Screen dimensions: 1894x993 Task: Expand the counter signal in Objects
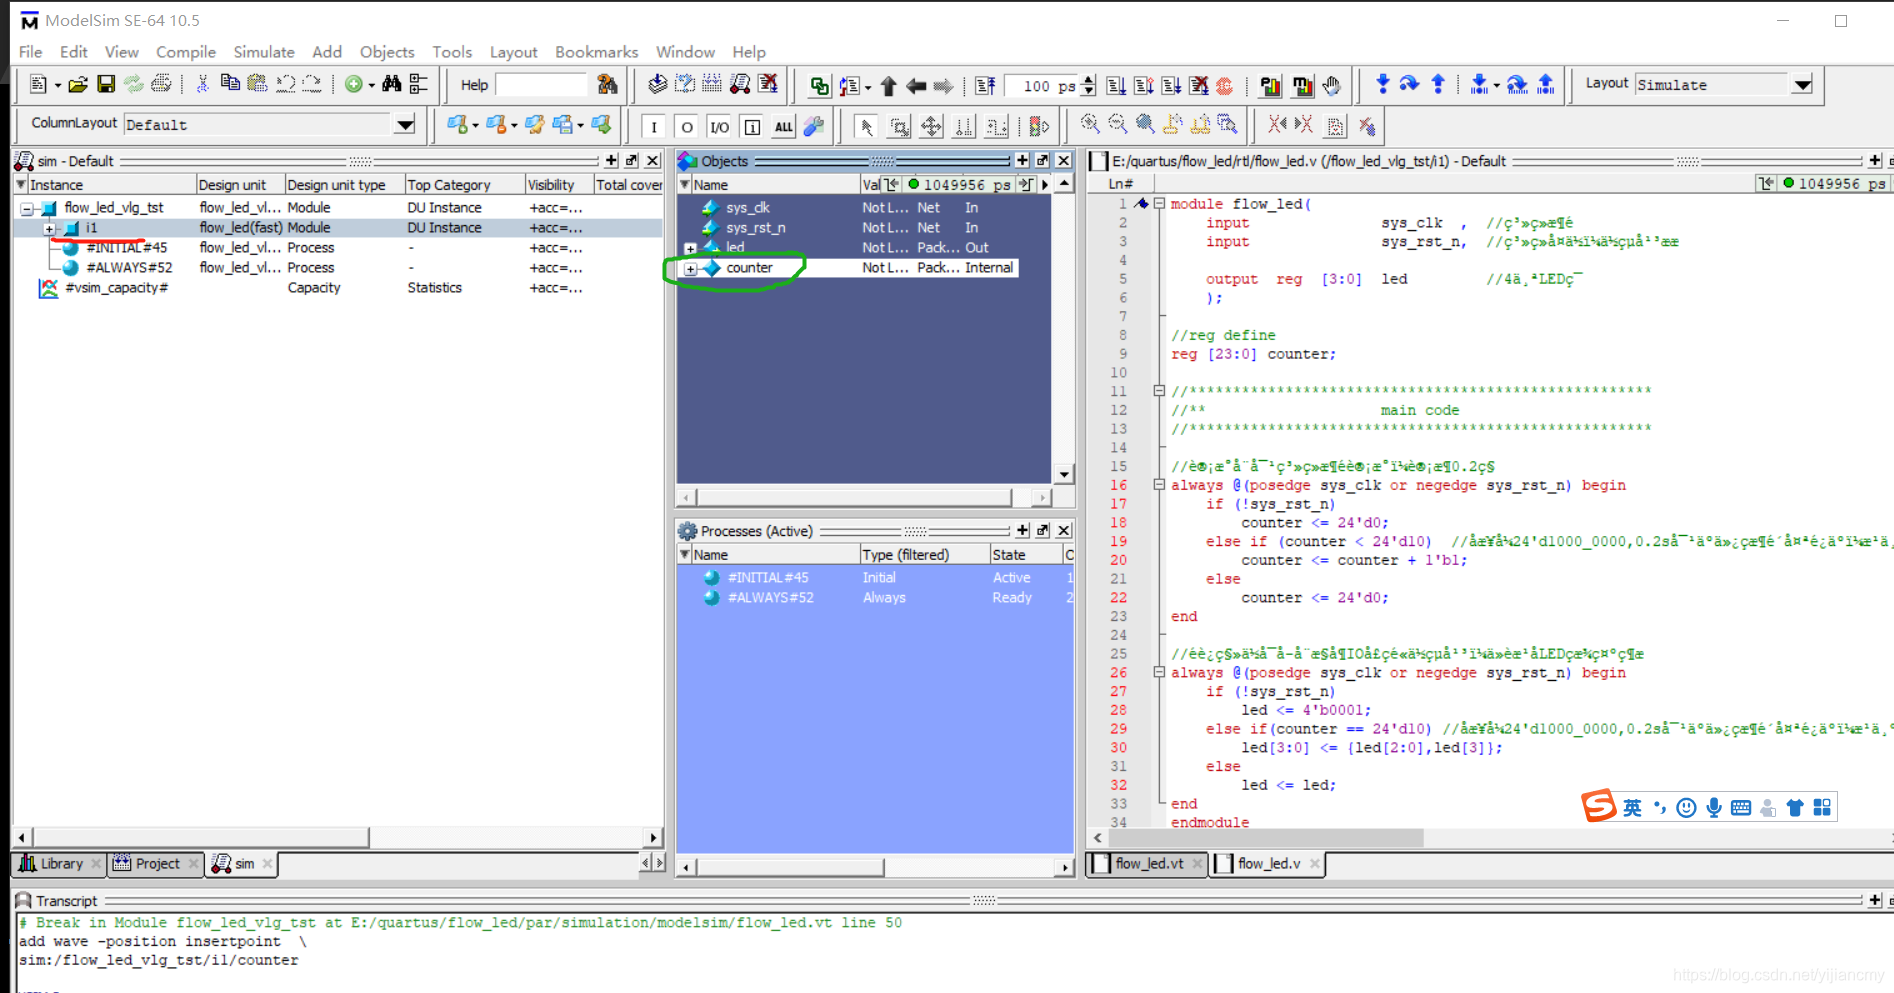coord(690,269)
